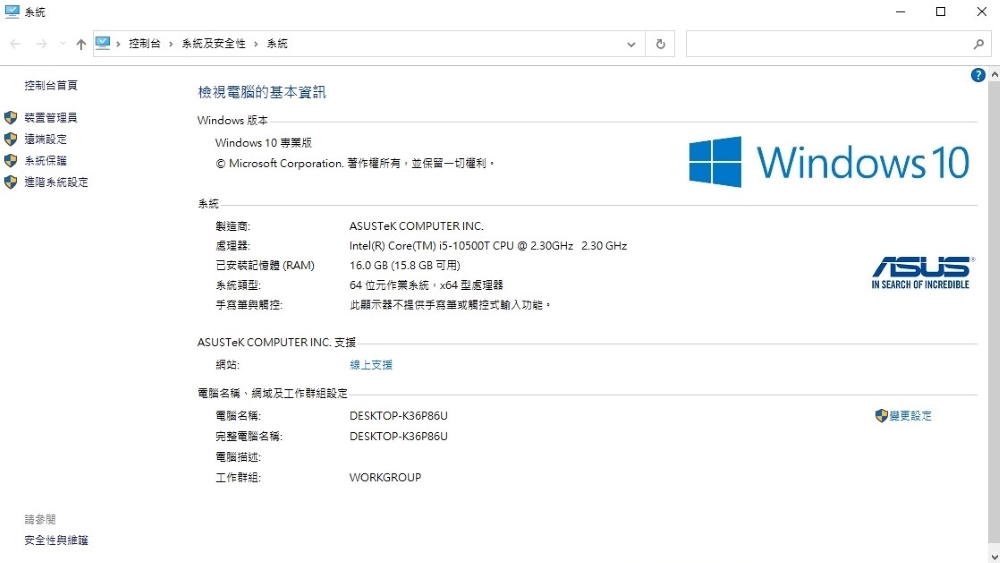Click the system window title icon
Image resolution: width=1000 pixels, height=563 pixels.
point(12,11)
